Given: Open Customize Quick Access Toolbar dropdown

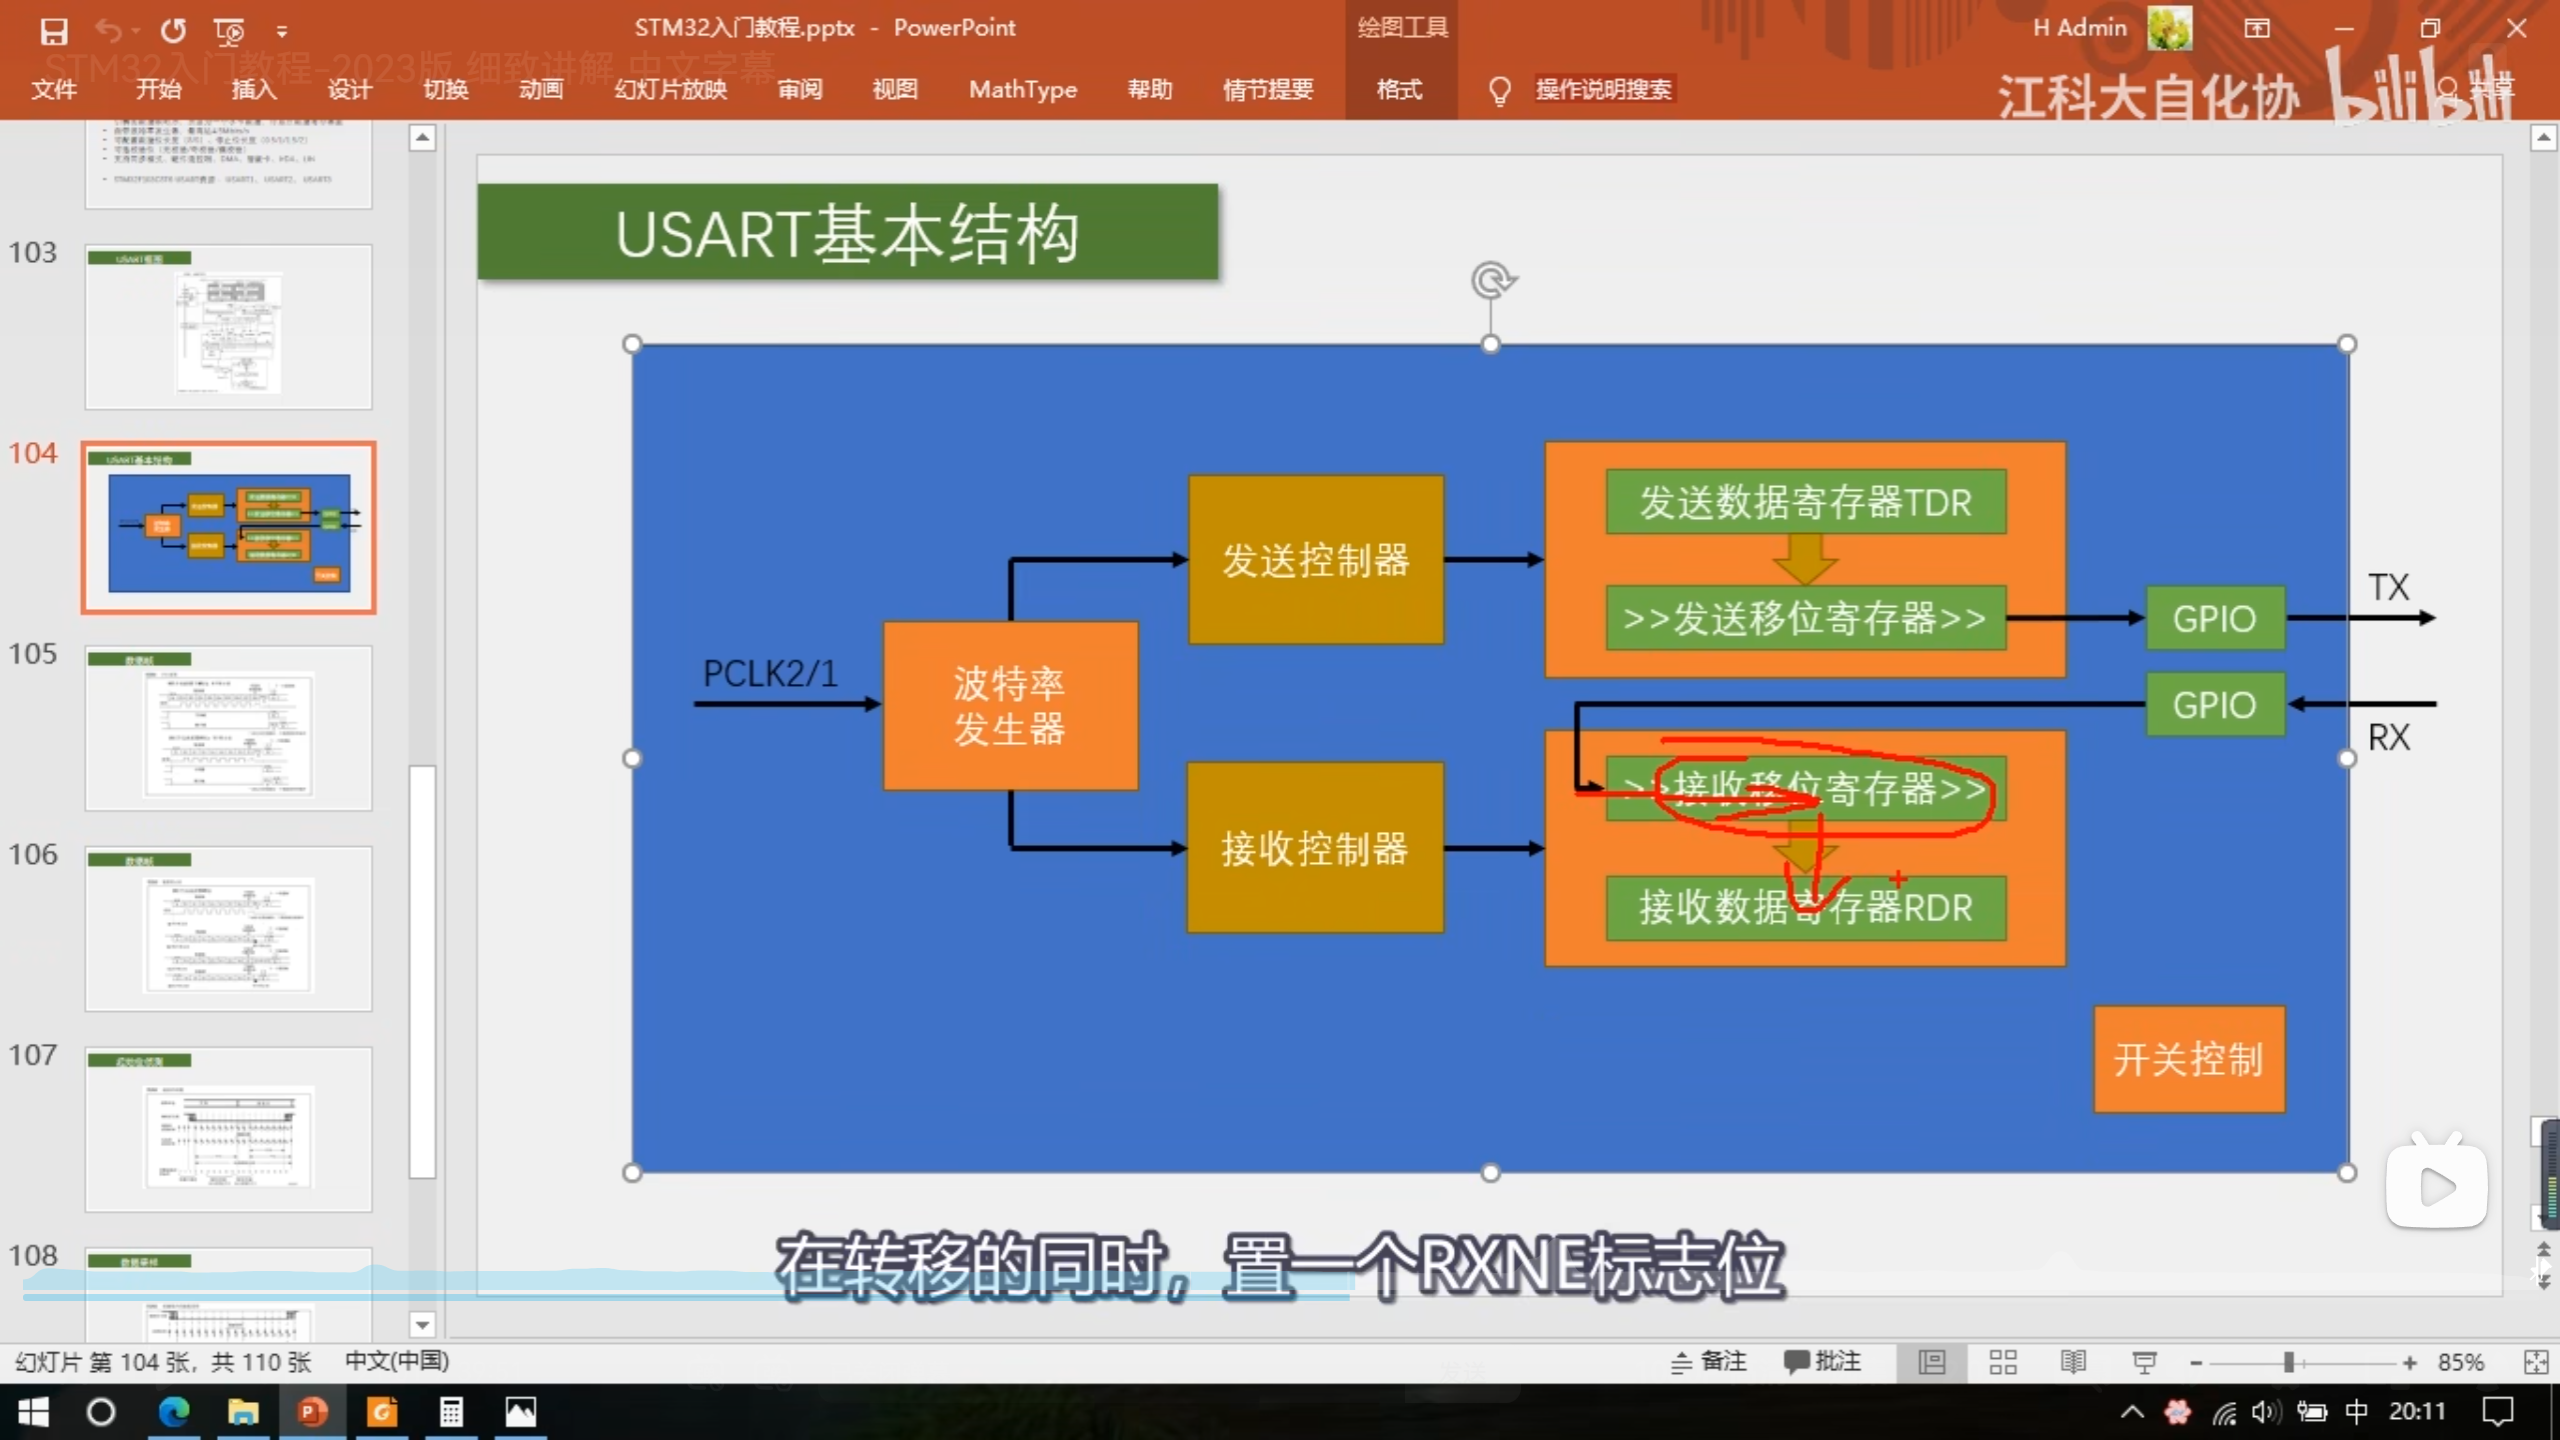Looking at the screenshot, I should 282,32.
